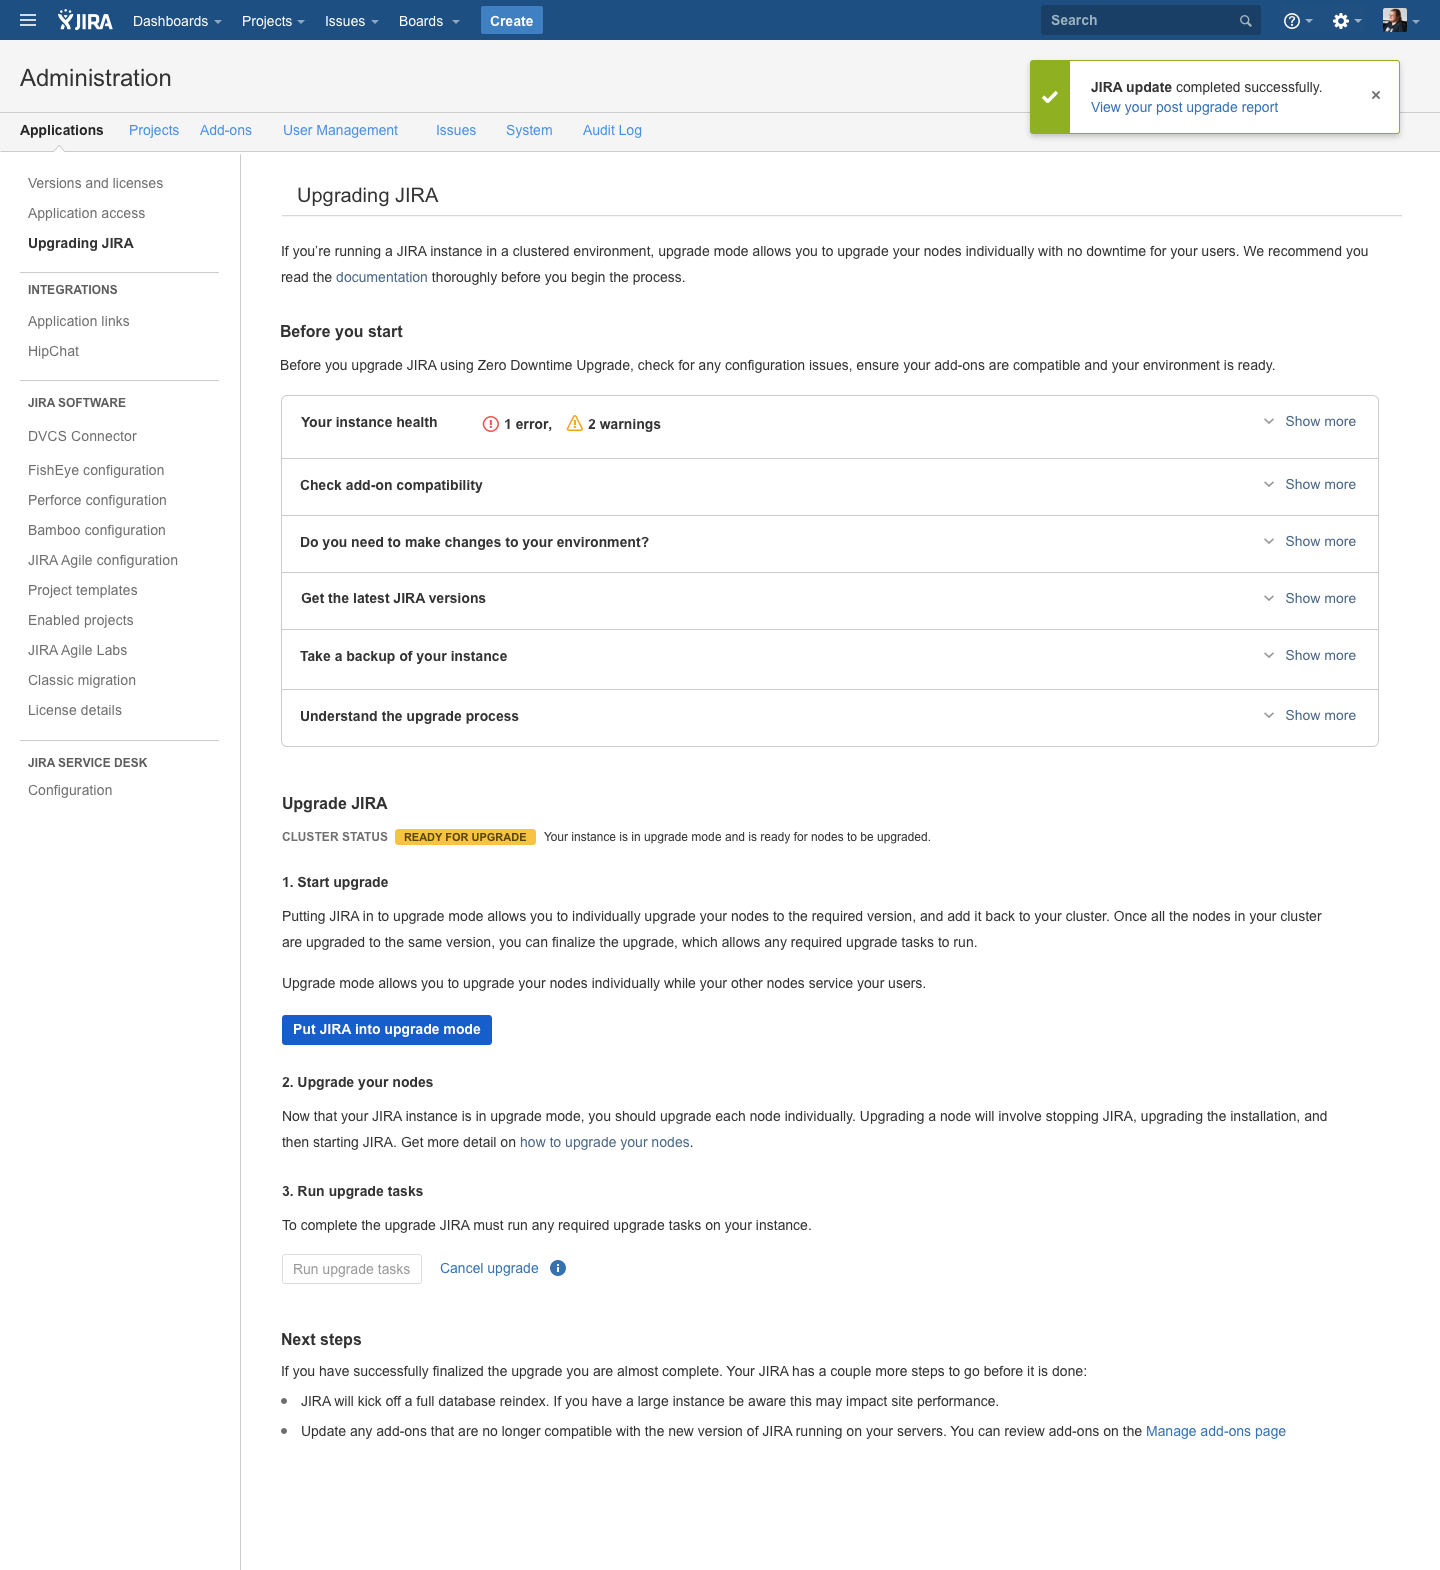The height and width of the screenshot is (1570, 1440).
Task: Open HipChat integration settings
Action: 53,351
